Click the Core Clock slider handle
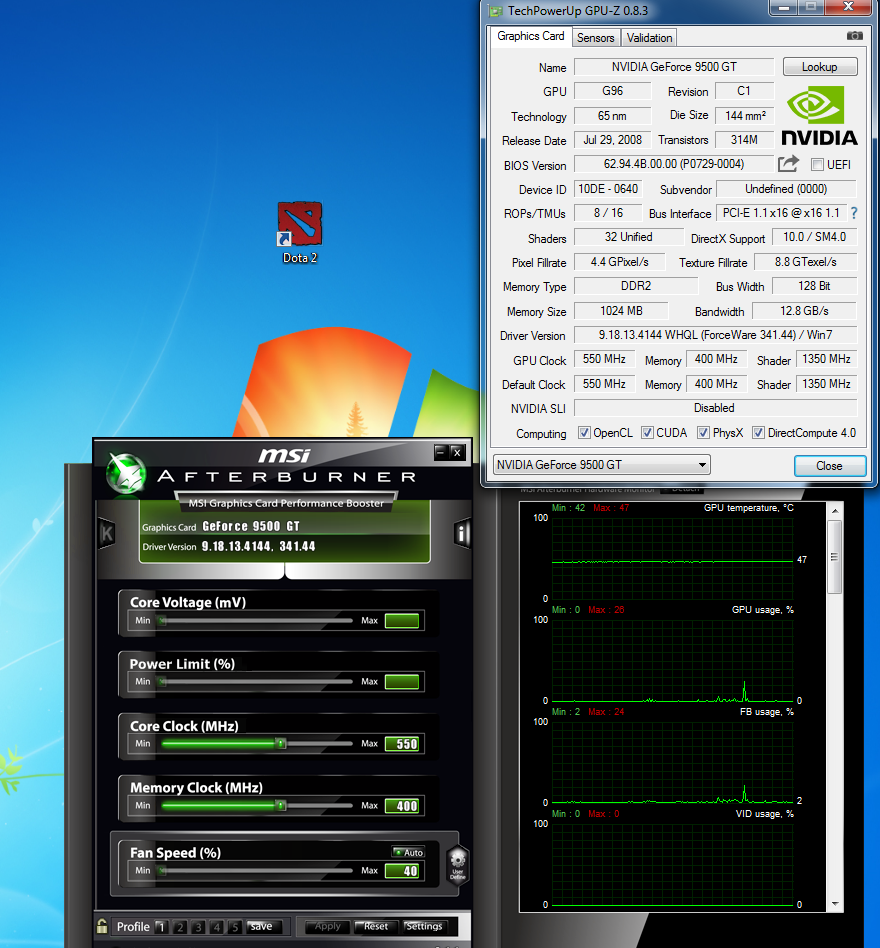The height and width of the screenshot is (948, 880). coord(280,743)
